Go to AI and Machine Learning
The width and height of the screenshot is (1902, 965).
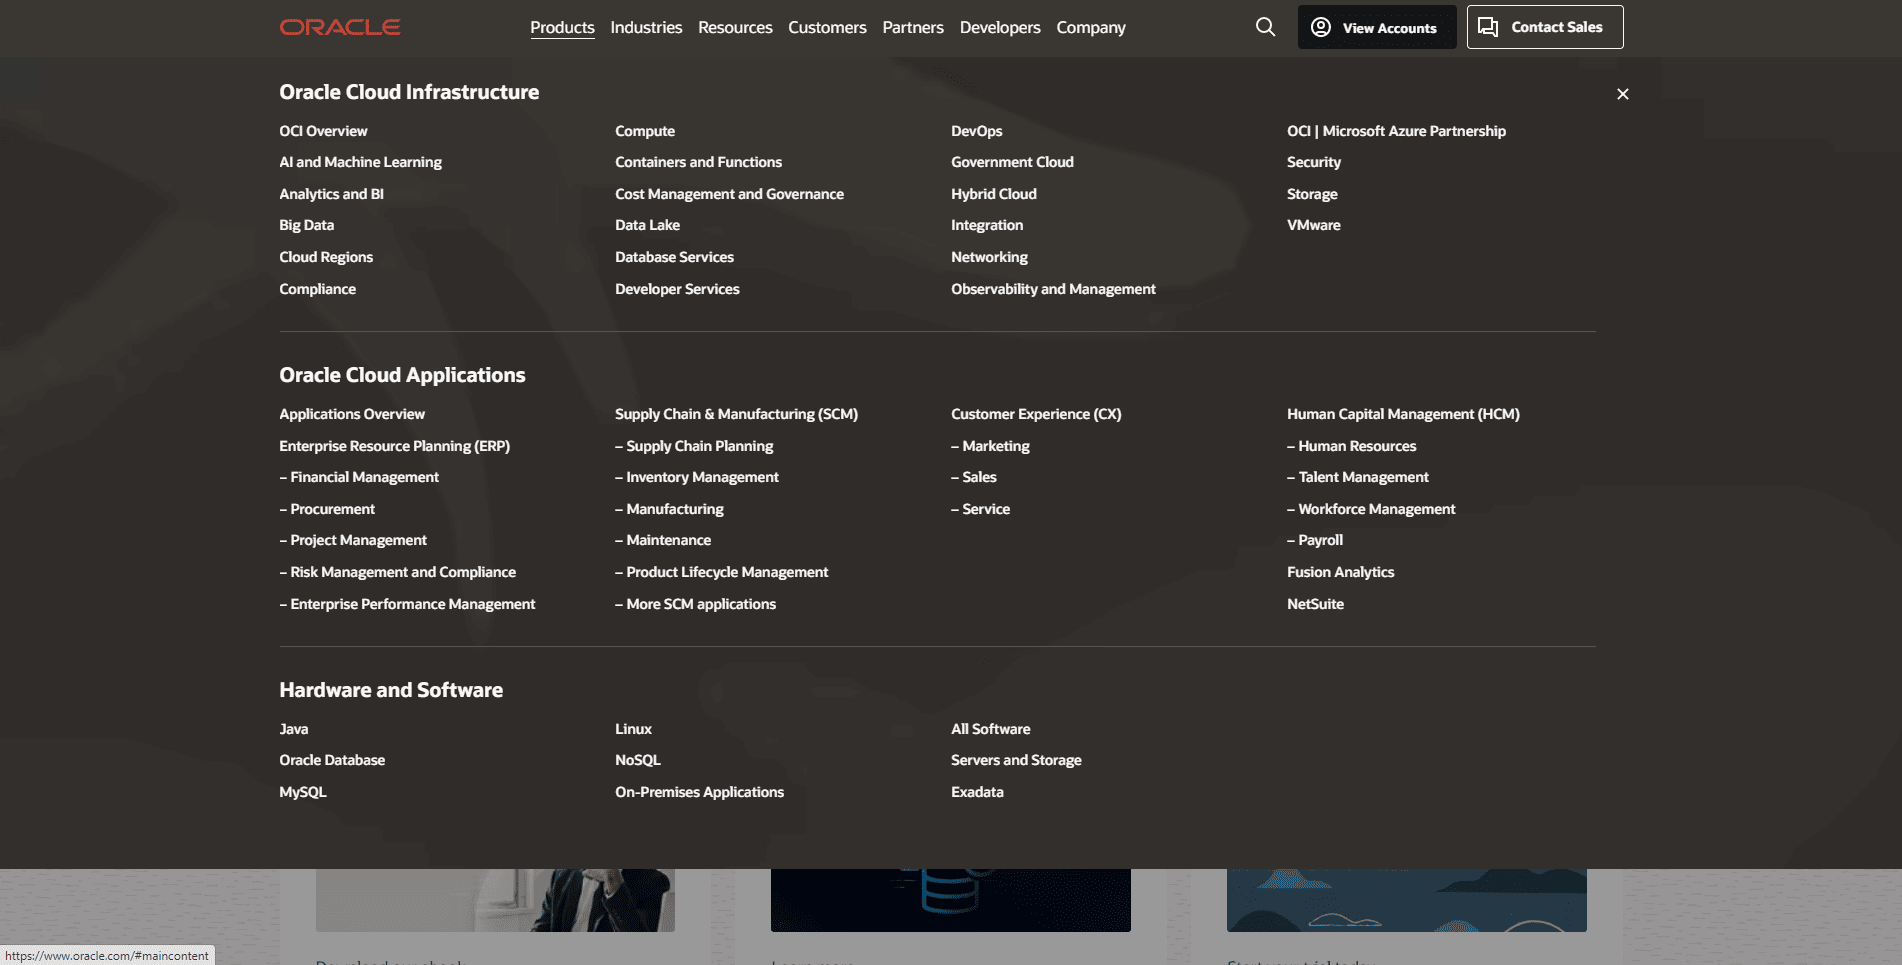(360, 162)
